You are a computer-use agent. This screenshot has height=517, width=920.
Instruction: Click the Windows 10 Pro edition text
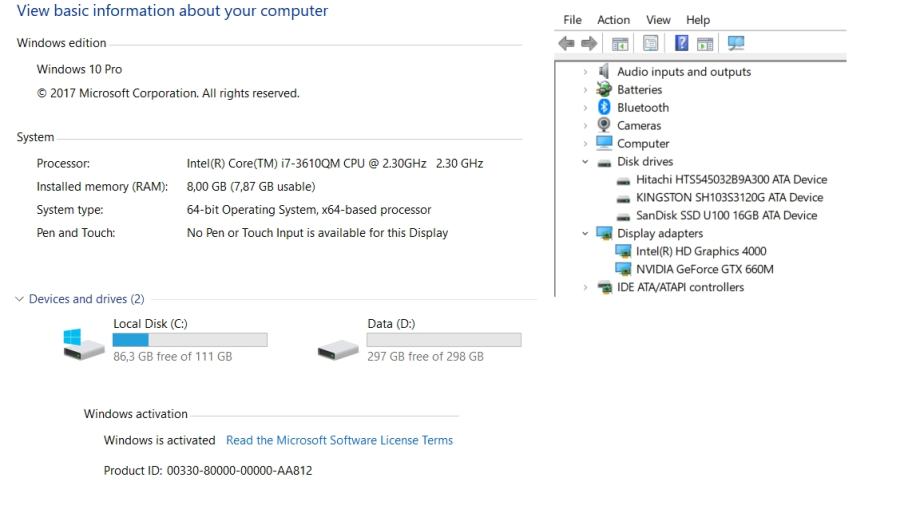[79, 69]
